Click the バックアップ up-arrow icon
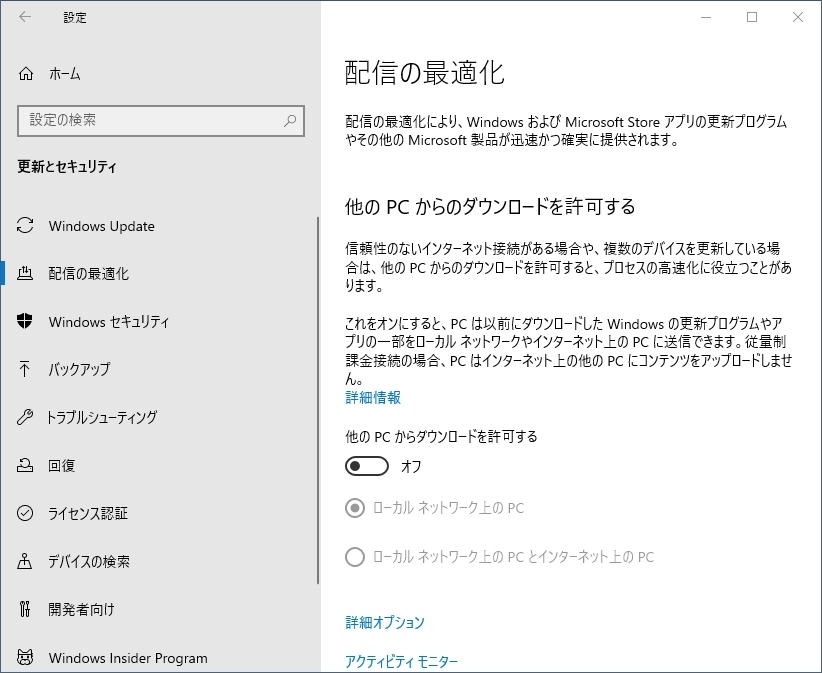The width and height of the screenshot is (822, 673). 24,369
